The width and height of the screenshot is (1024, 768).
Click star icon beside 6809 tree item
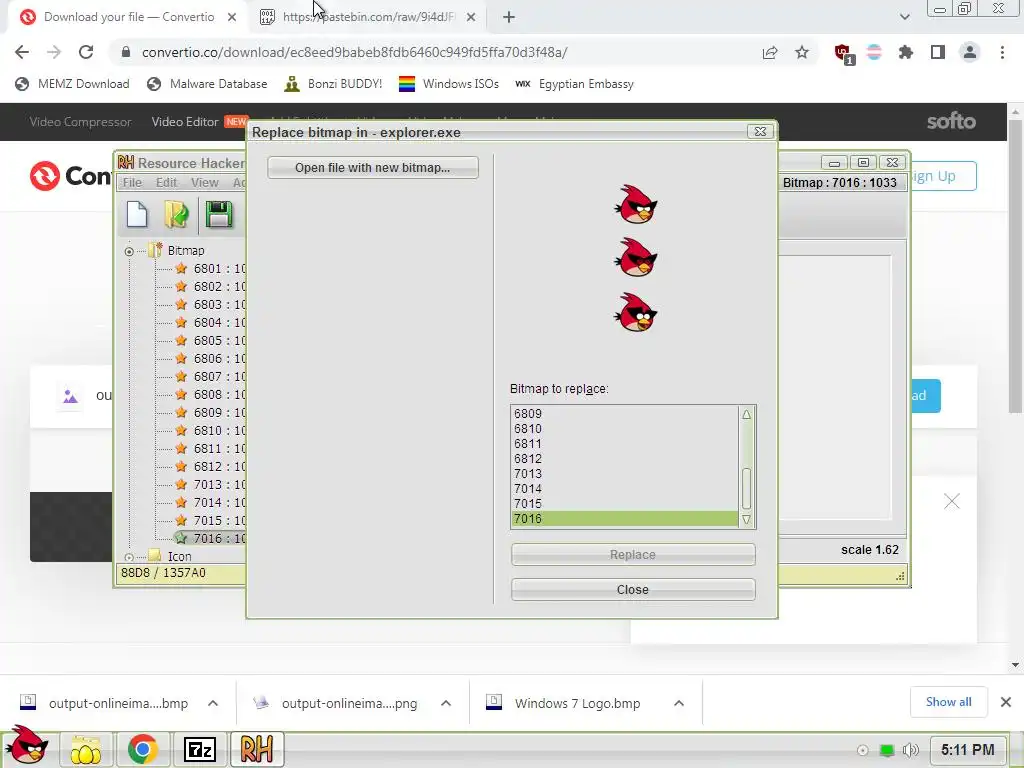click(181, 413)
